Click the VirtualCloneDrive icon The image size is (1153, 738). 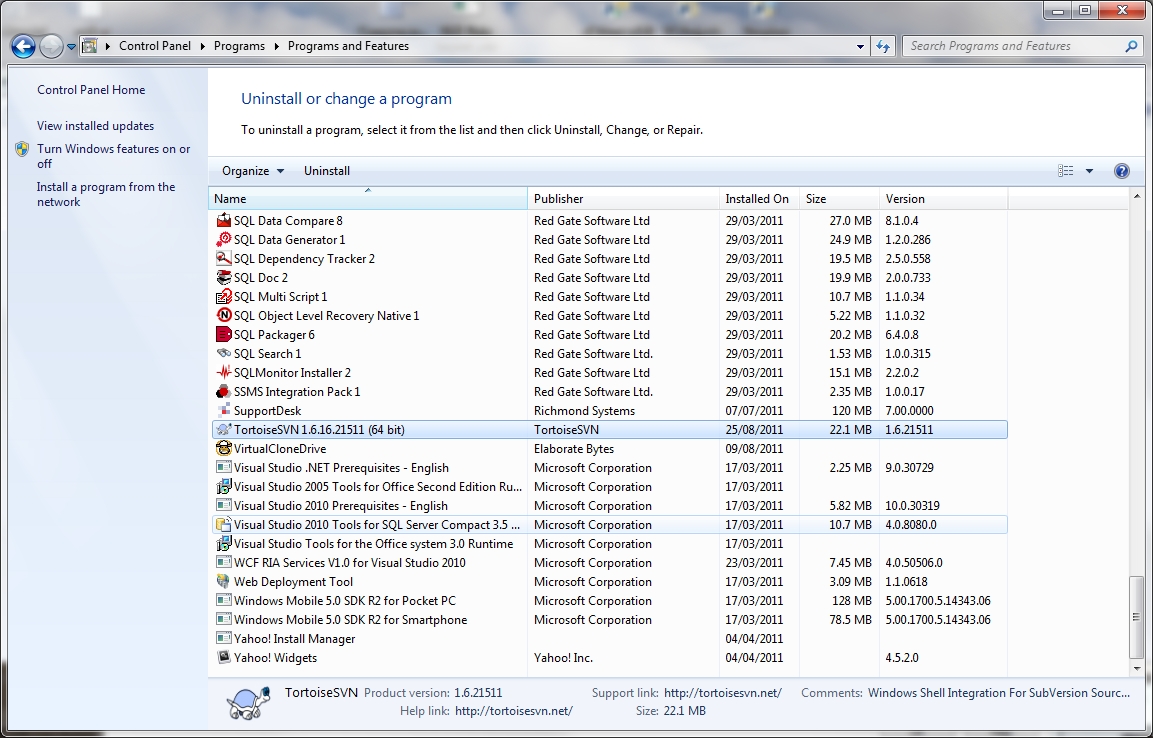click(x=224, y=448)
